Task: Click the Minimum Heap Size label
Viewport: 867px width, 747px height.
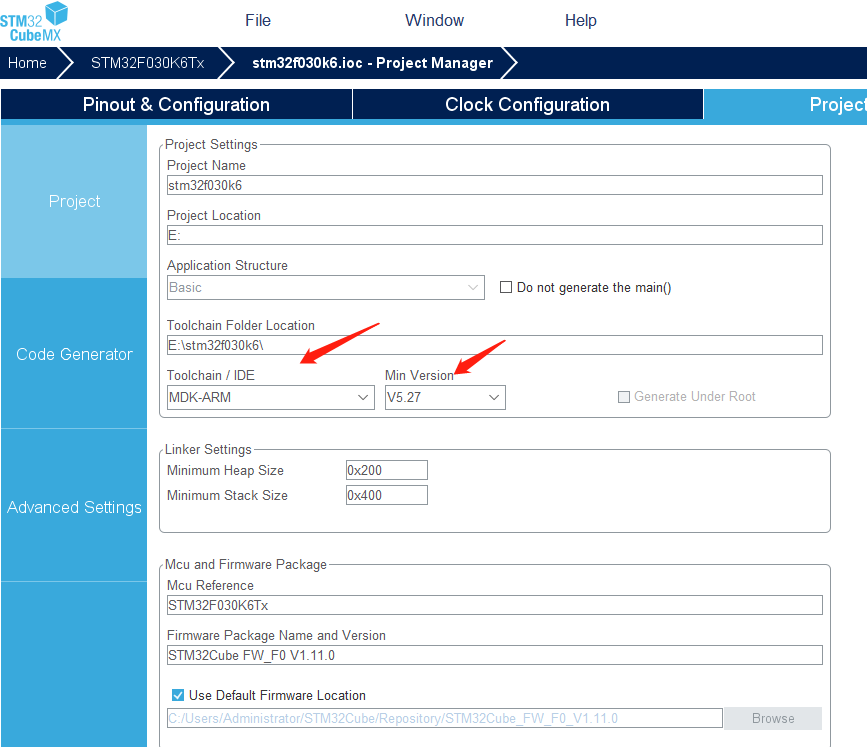Action: [x=225, y=471]
